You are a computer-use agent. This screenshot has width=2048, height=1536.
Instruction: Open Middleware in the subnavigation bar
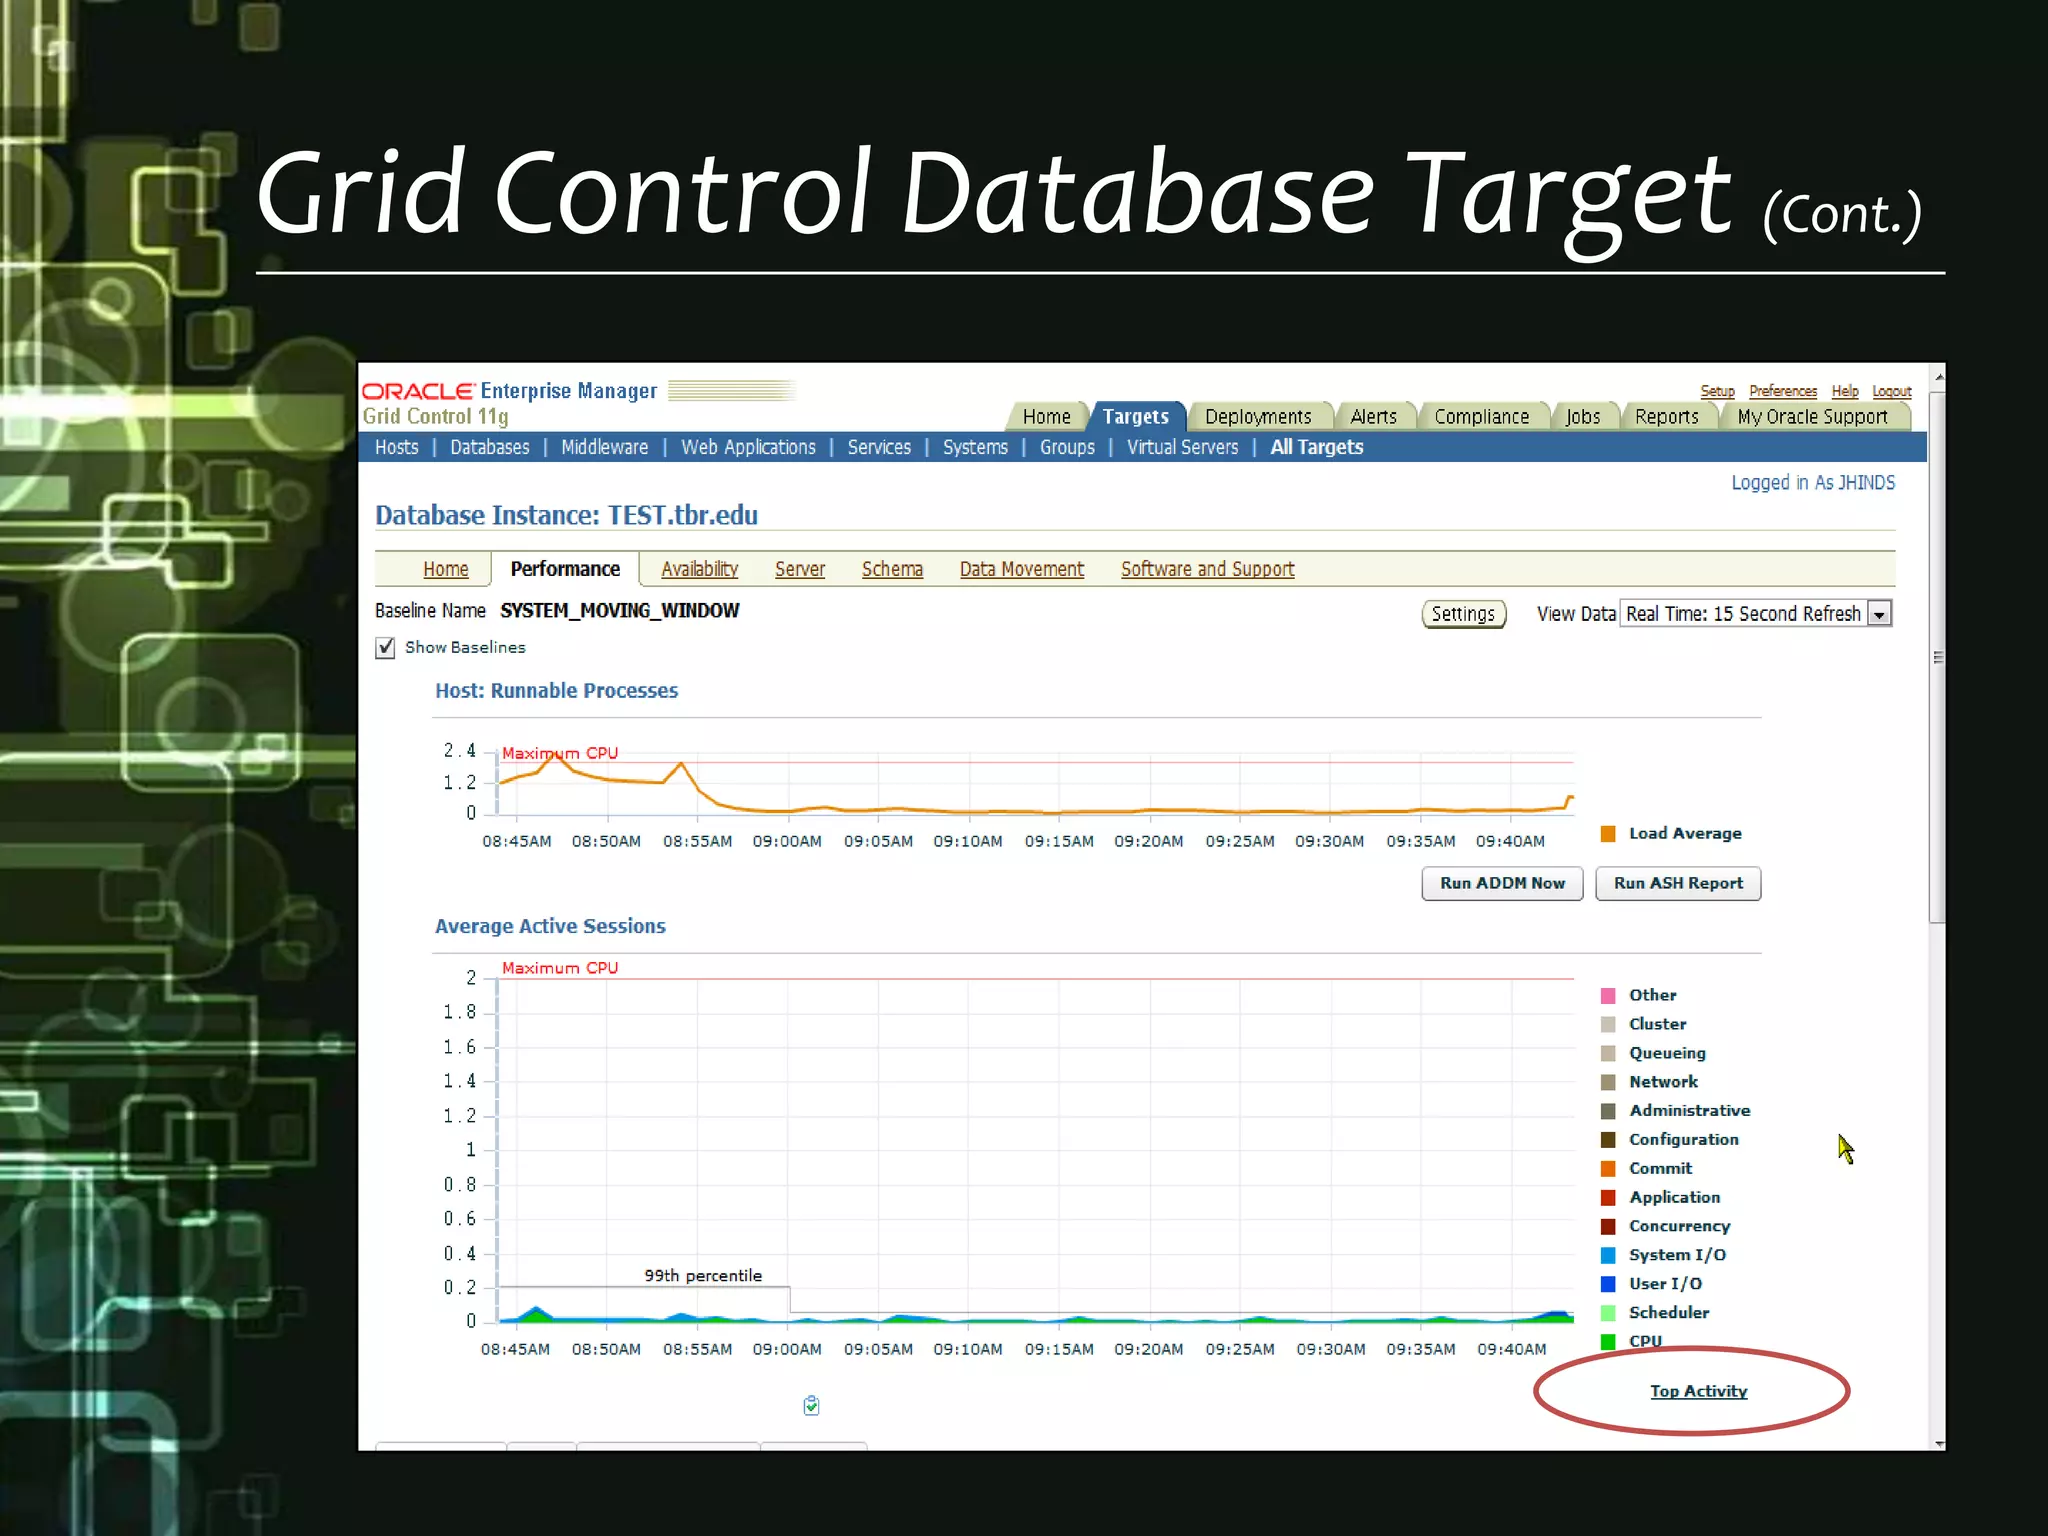tap(604, 447)
